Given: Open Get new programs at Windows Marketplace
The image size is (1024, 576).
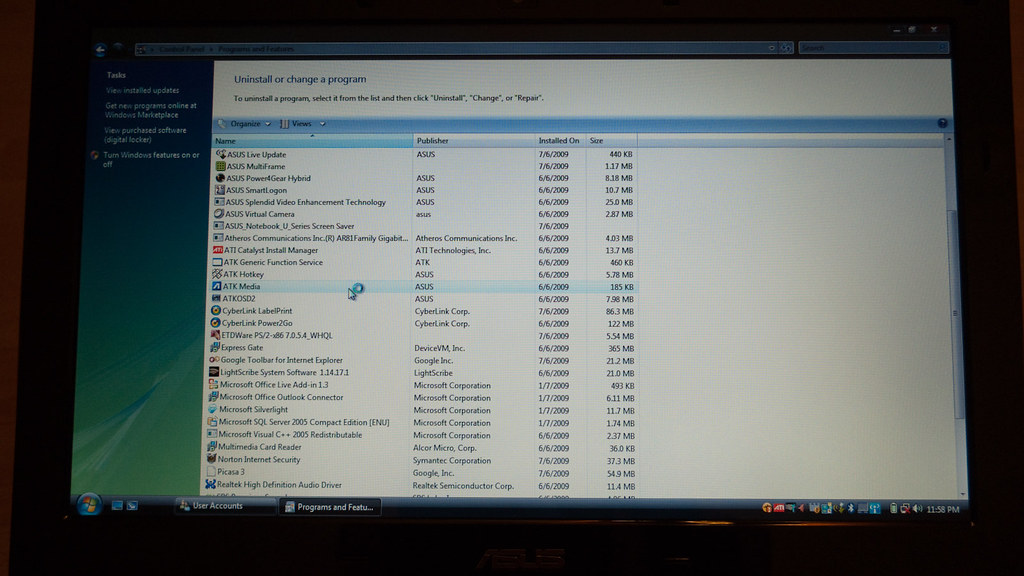Looking at the screenshot, I should point(151,110).
